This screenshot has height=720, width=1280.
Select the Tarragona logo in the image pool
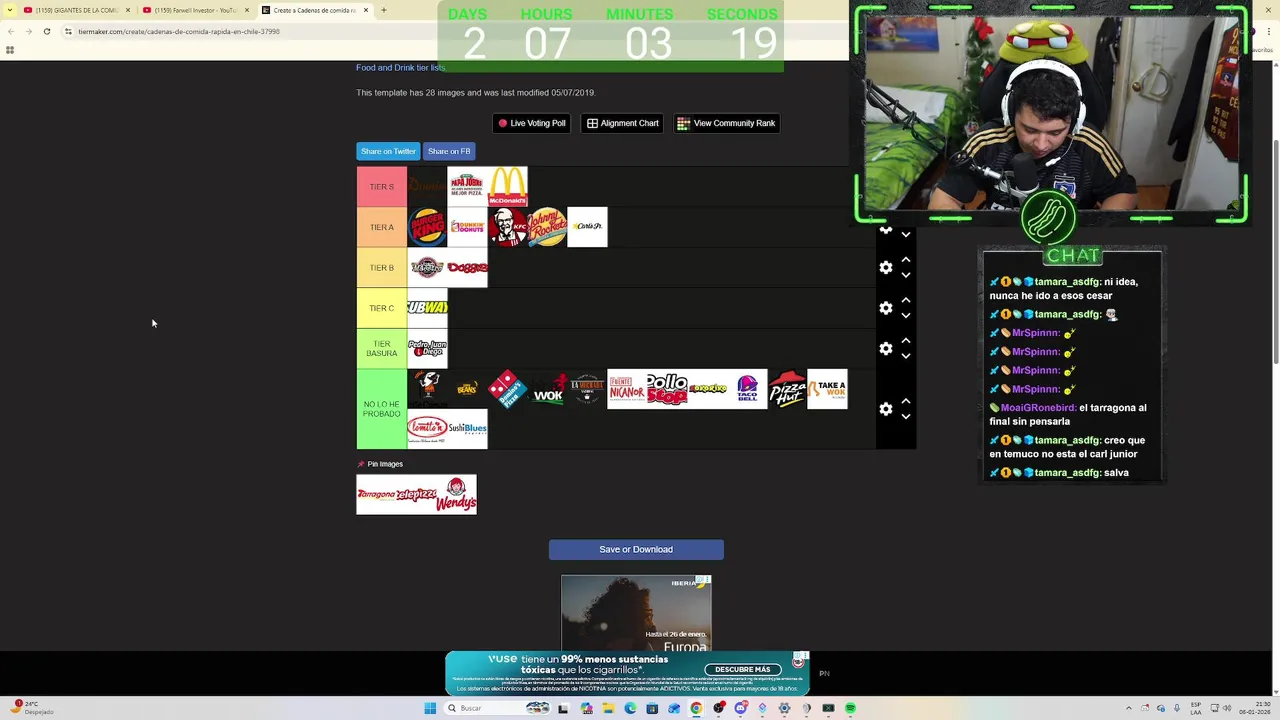[377, 495]
